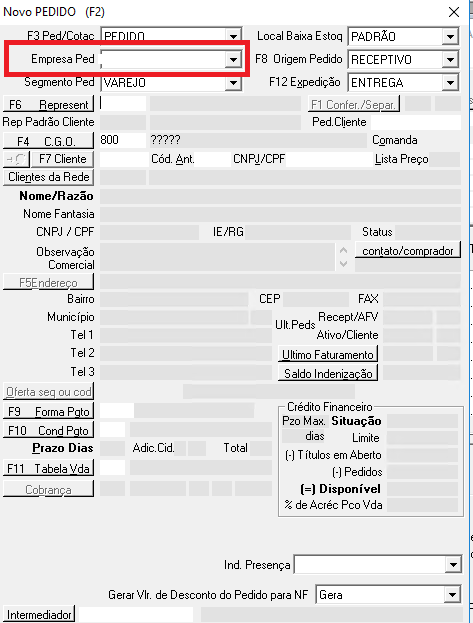Click the Lista Preço label

(401, 159)
